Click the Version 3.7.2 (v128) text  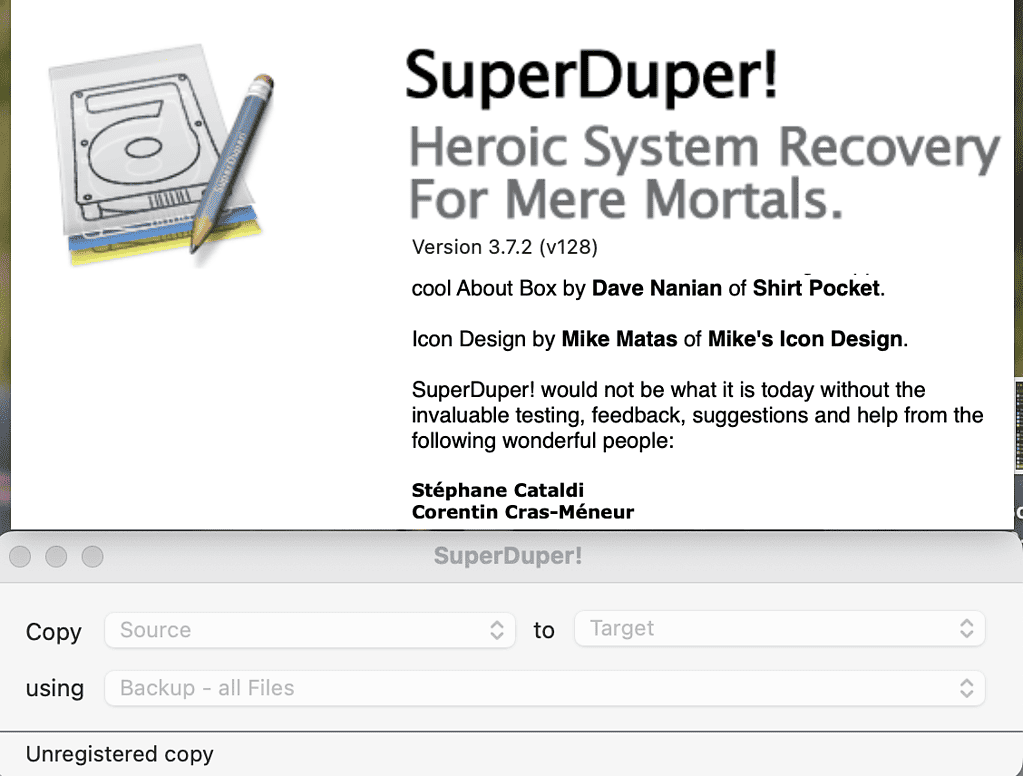click(504, 247)
